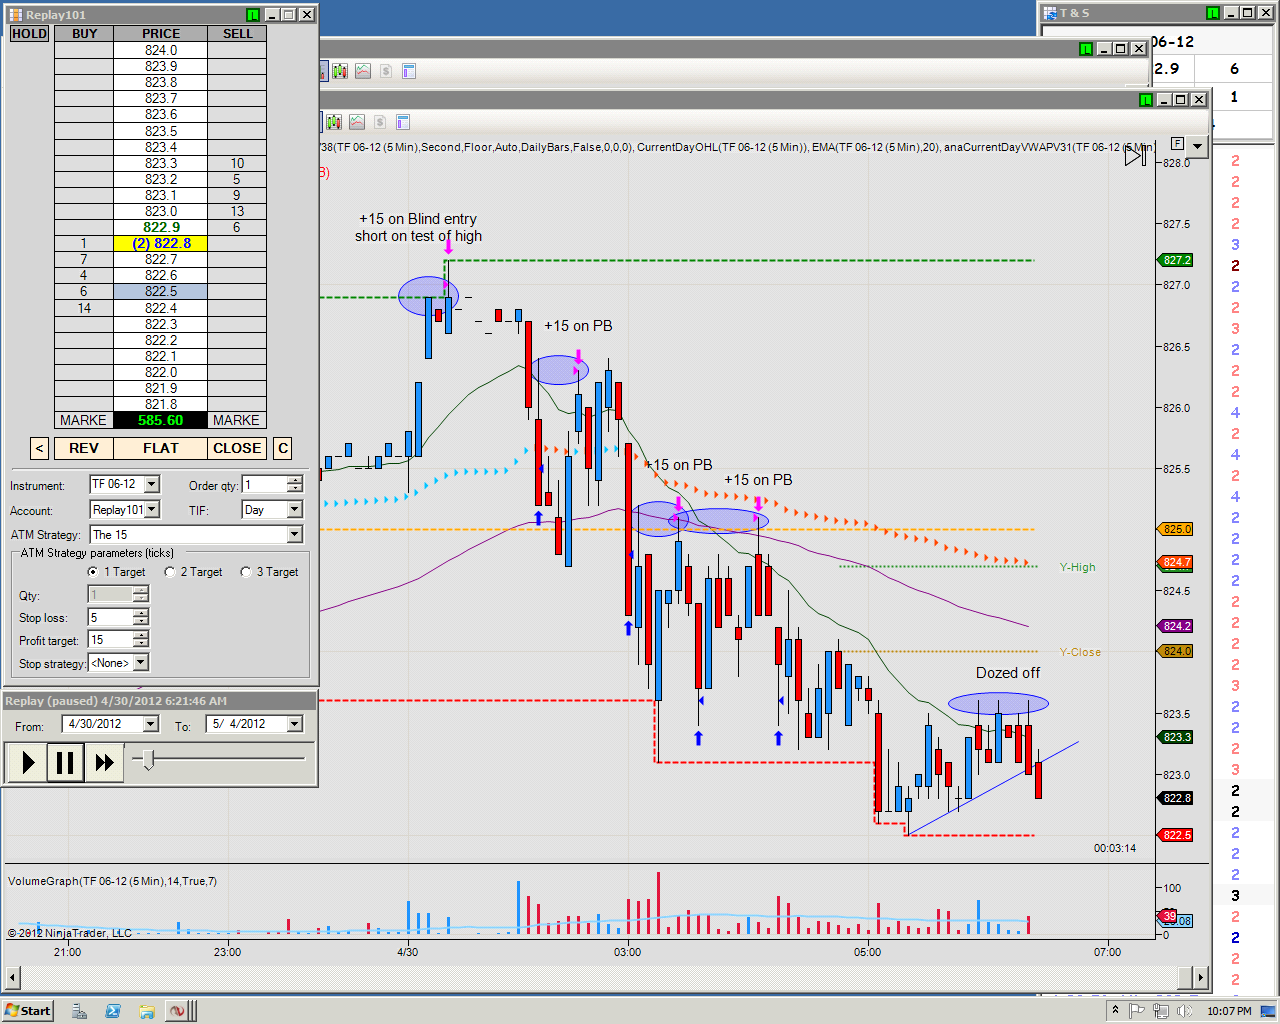This screenshot has width=1280, height=1024.
Task: Select the 1 Target radio button
Action: 93,572
